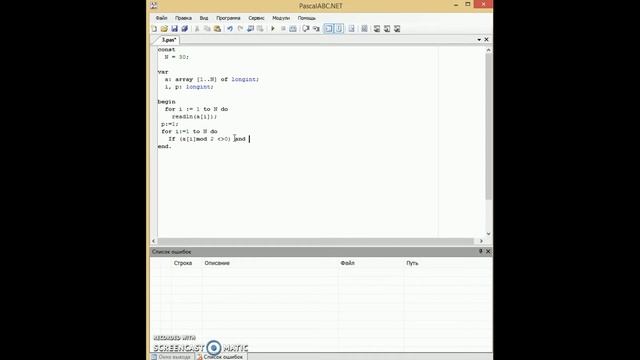Click the Строка column header

pos(183,263)
